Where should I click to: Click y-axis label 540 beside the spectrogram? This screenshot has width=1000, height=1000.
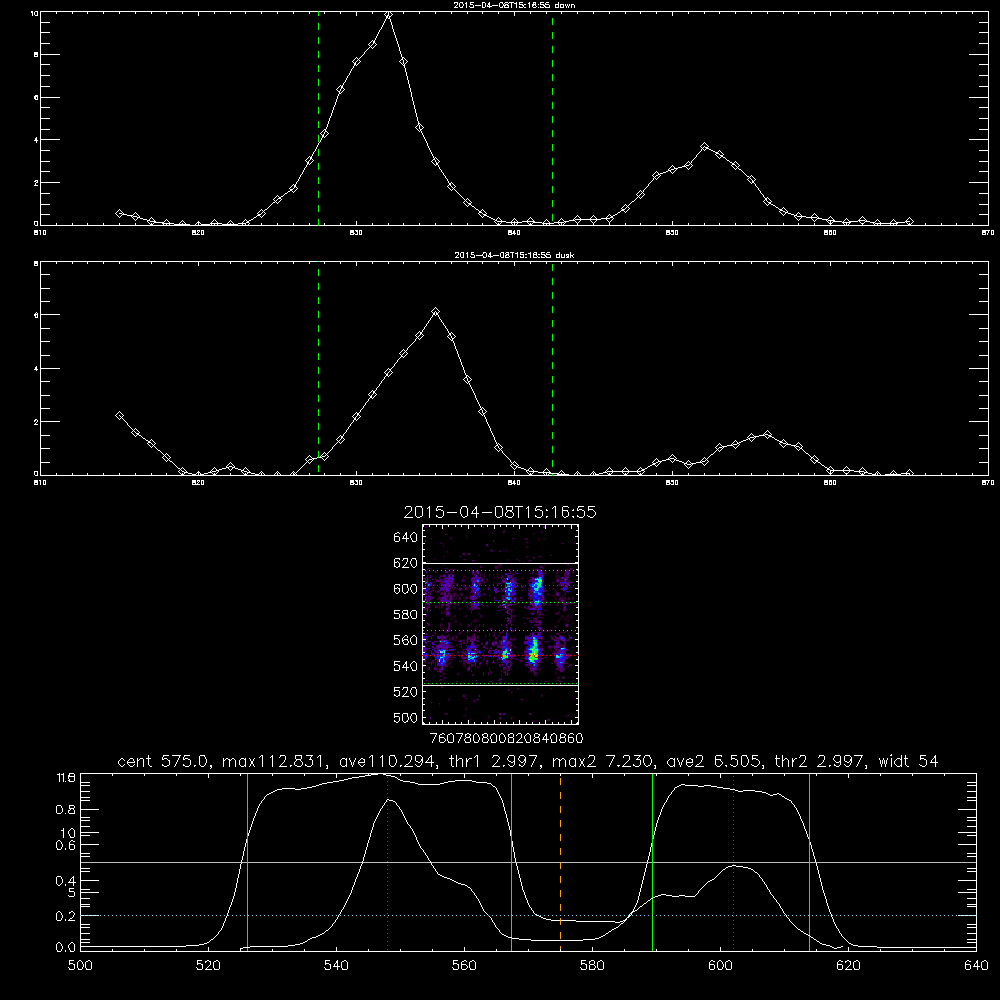click(x=406, y=666)
